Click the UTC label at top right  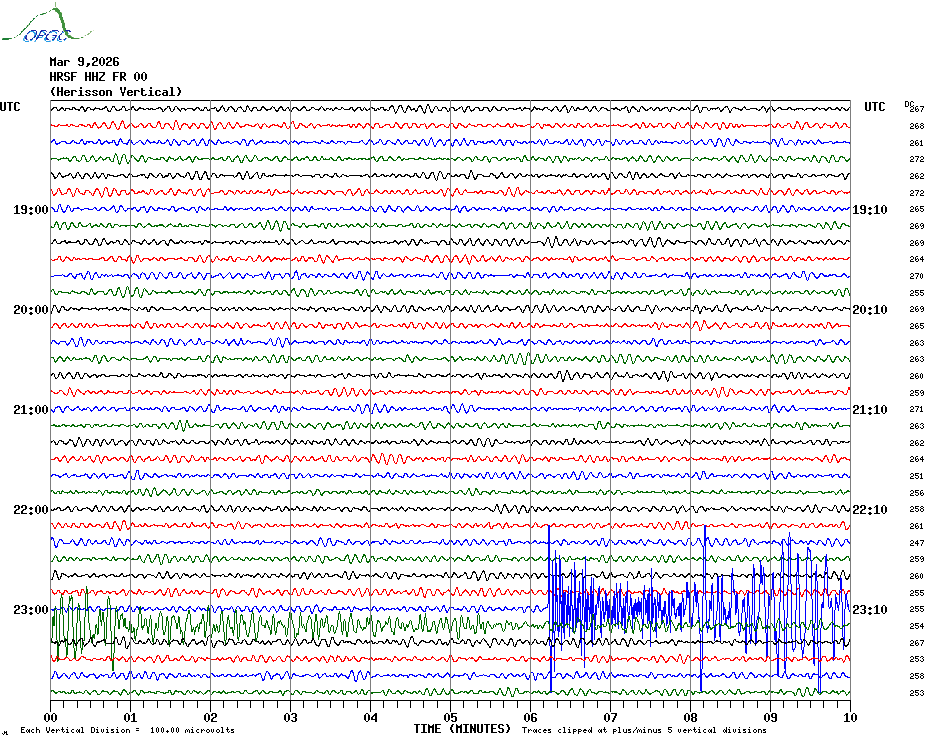(874, 107)
